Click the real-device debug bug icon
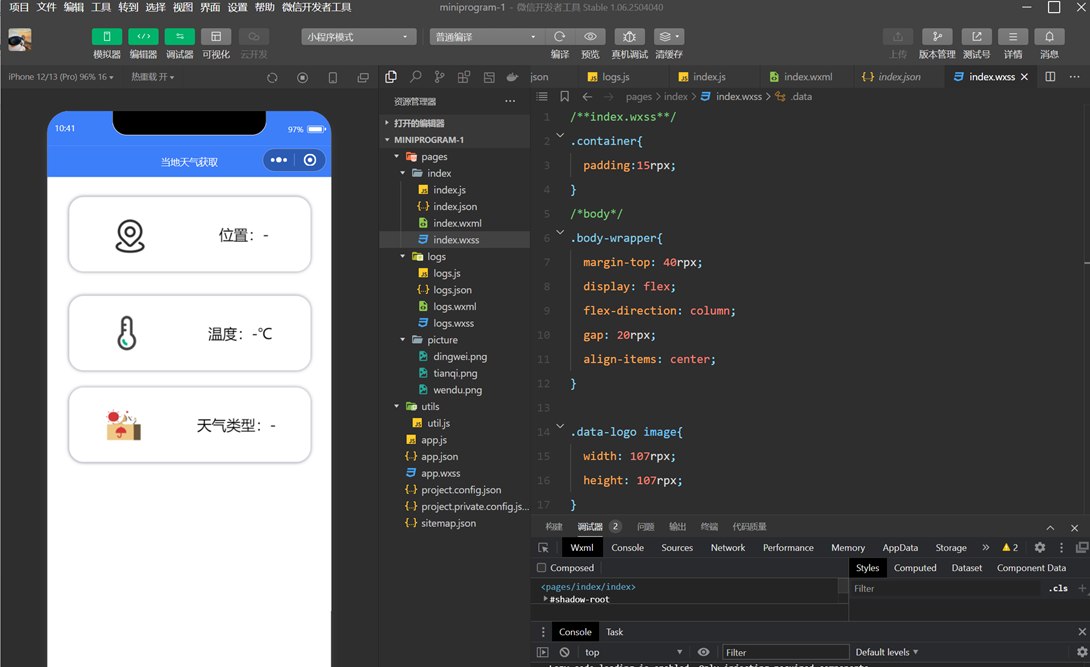The image size is (1090, 667). (x=629, y=37)
